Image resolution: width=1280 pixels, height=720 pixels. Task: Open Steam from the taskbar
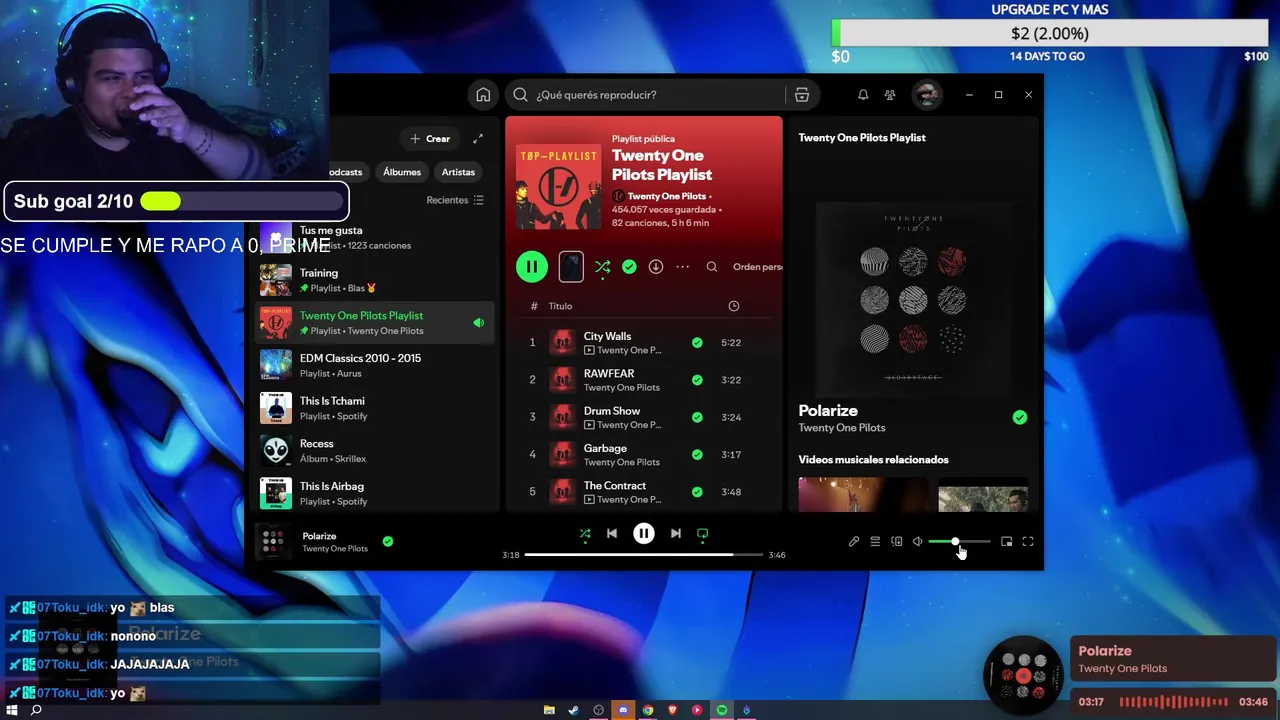[574, 710]
